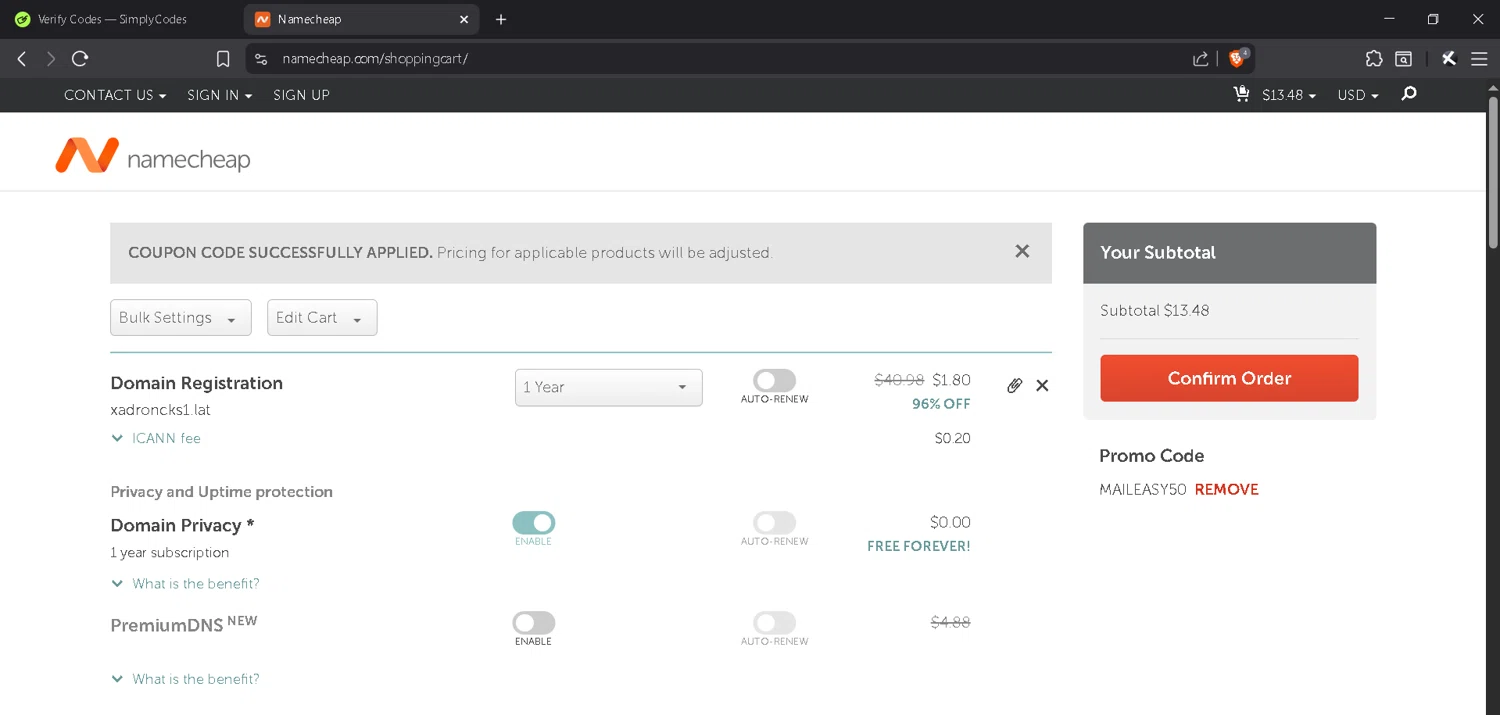Image resolution: width=1500 pixels, height=715 pixels.
Task: Open the Edit Cart dropdown
Action: 322,317
